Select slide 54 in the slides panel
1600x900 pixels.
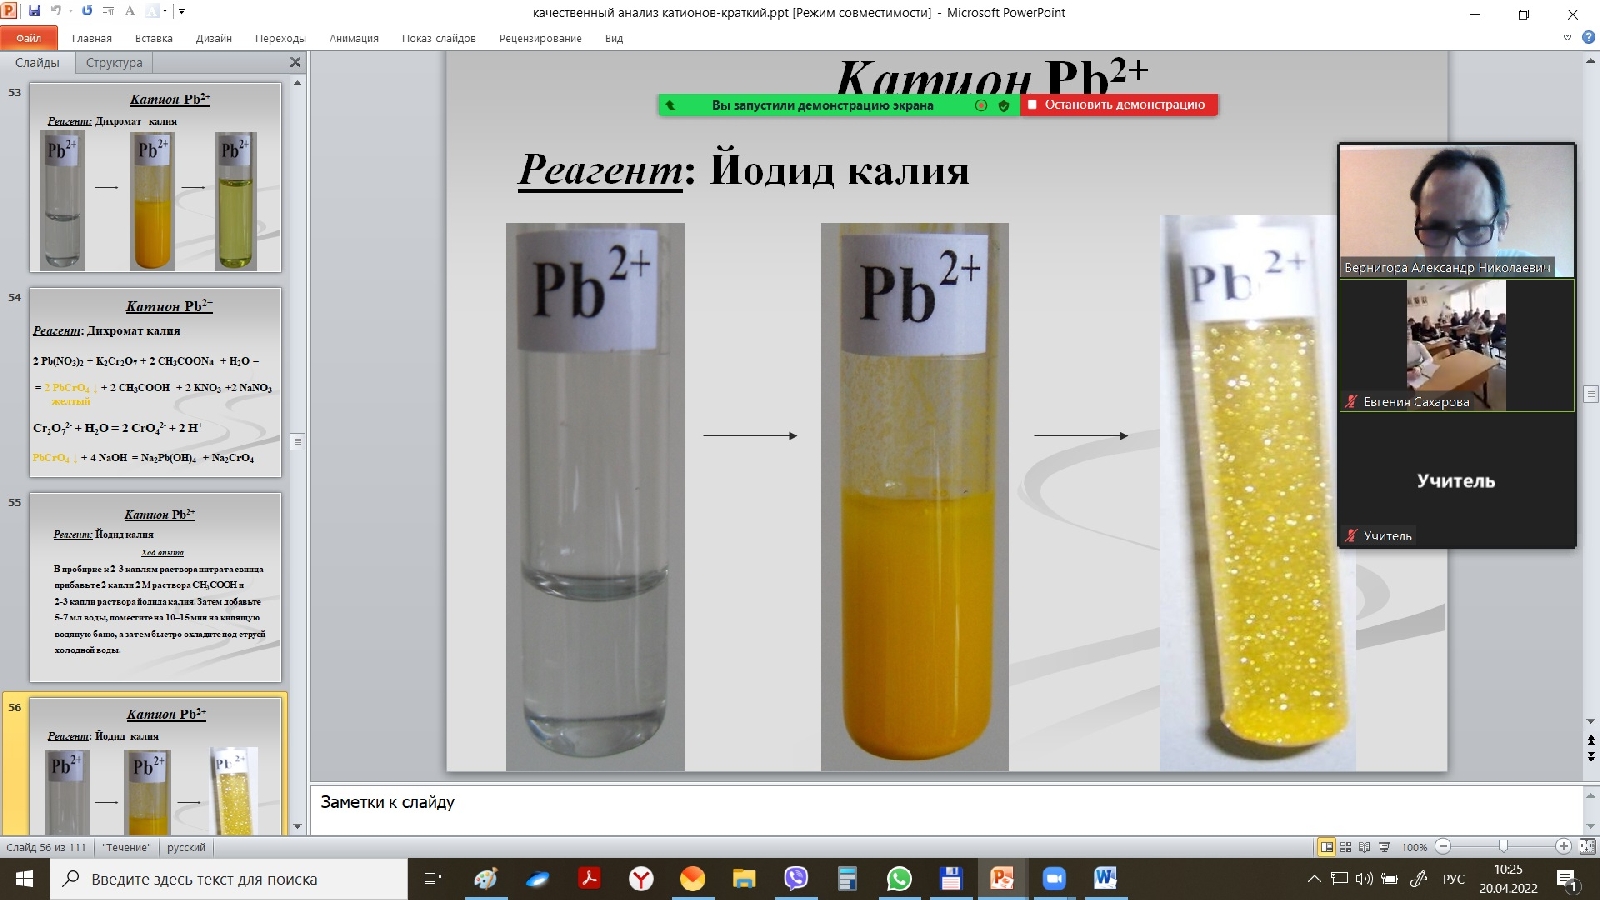(x=155, y=385)
